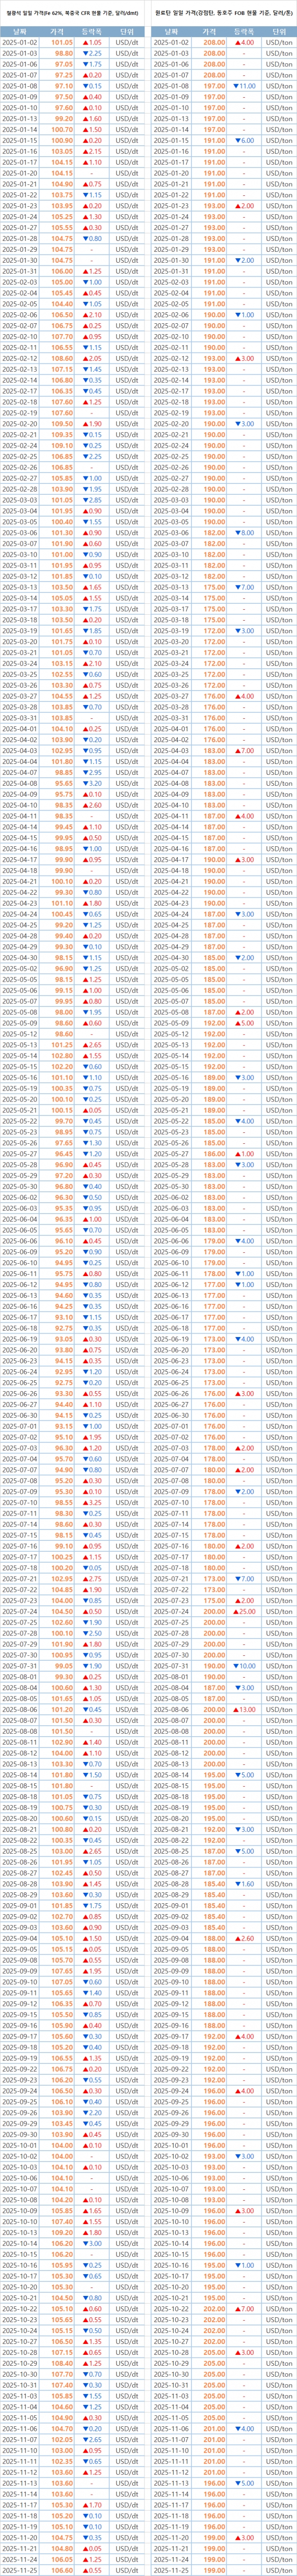This screenshot has height=2576, width=297.
Task: Click the USD/ton unit for 2025-01-02
Action: (278, 43)
